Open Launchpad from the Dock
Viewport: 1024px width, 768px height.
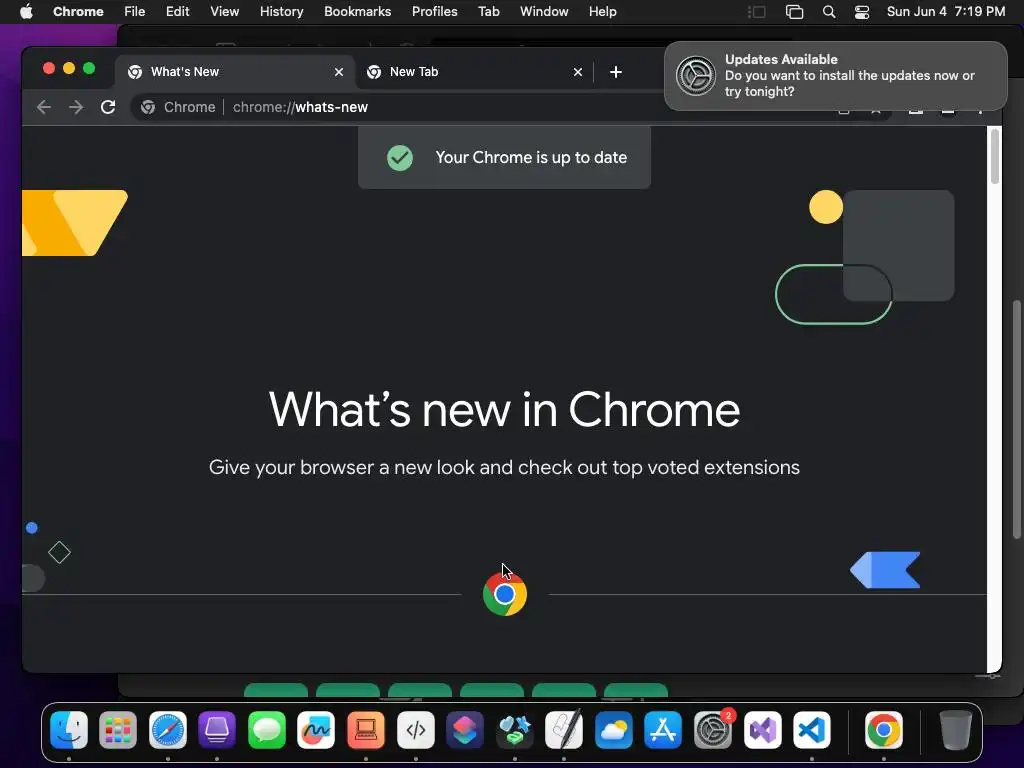click(x=118, y=729)
